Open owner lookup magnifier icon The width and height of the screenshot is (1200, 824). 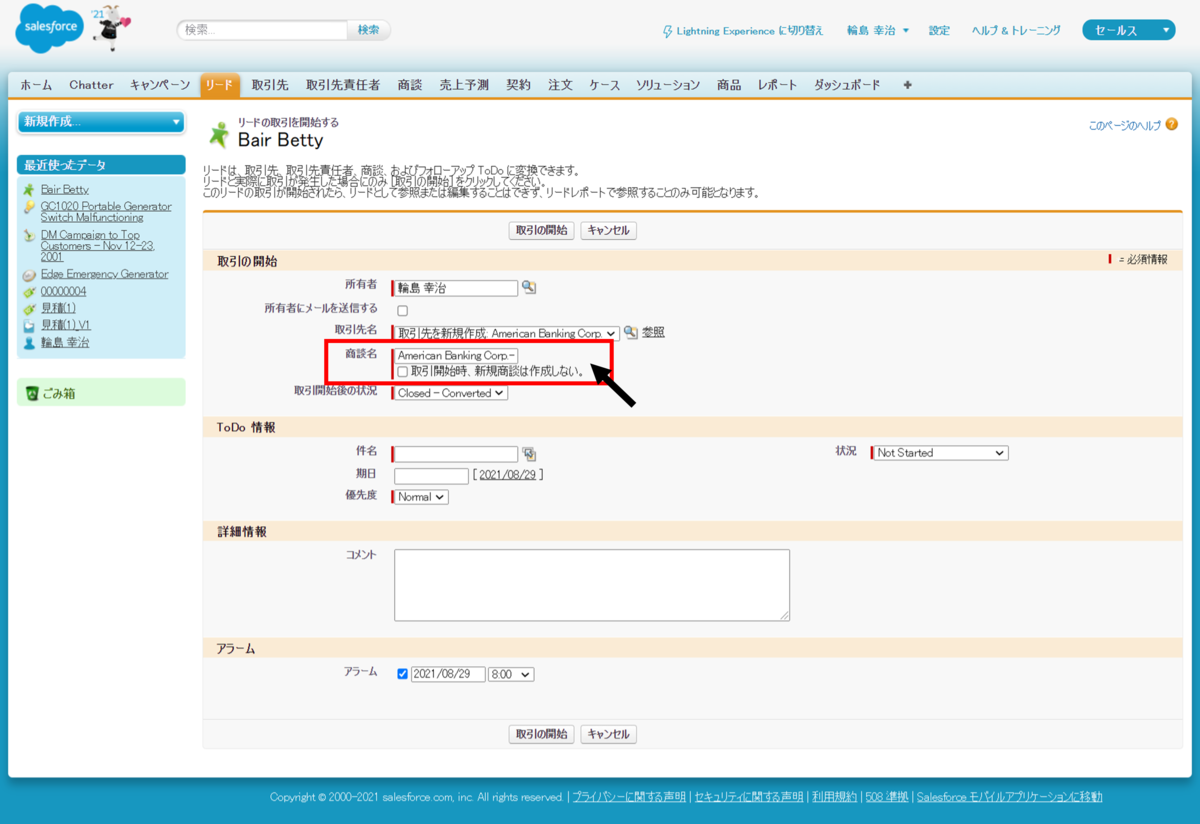(529, 288)
